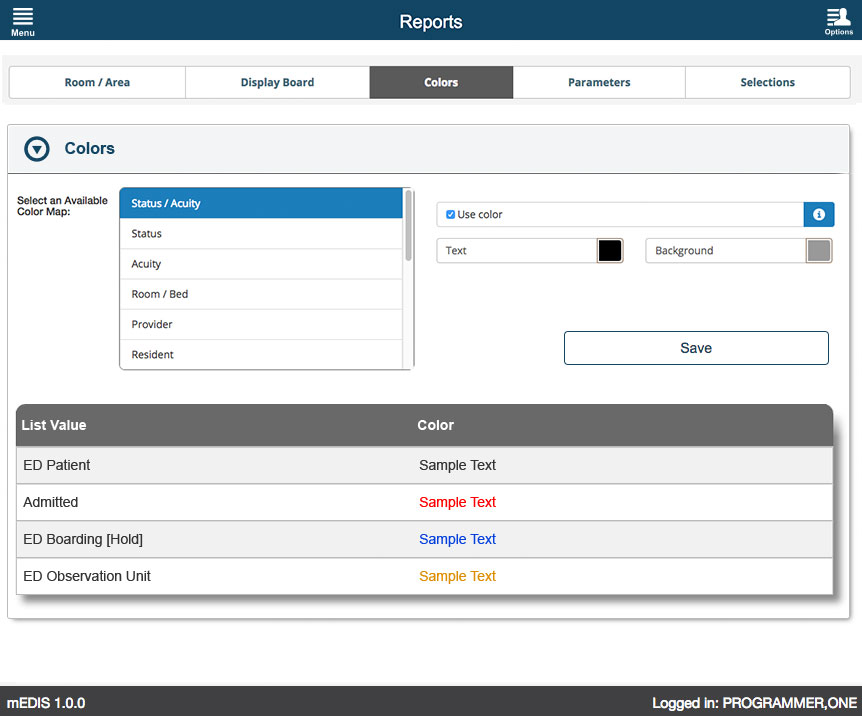Image resolution: width=862 pixels, height=716 pixels.
Task: Open the hamburger Menu icon
Action: click(x=23, y=21)
